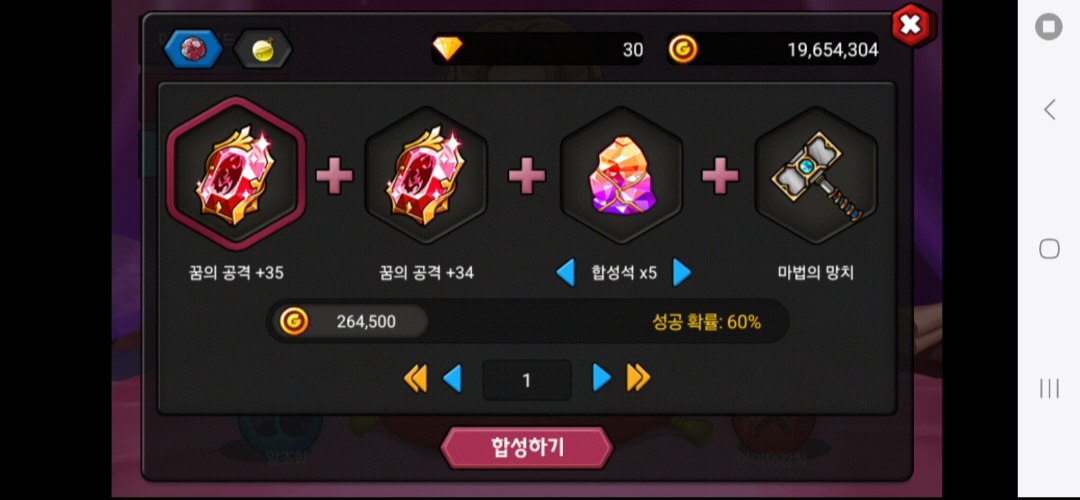
Task: Tap the gold coin icon at top
Action: tap(683, 49)
